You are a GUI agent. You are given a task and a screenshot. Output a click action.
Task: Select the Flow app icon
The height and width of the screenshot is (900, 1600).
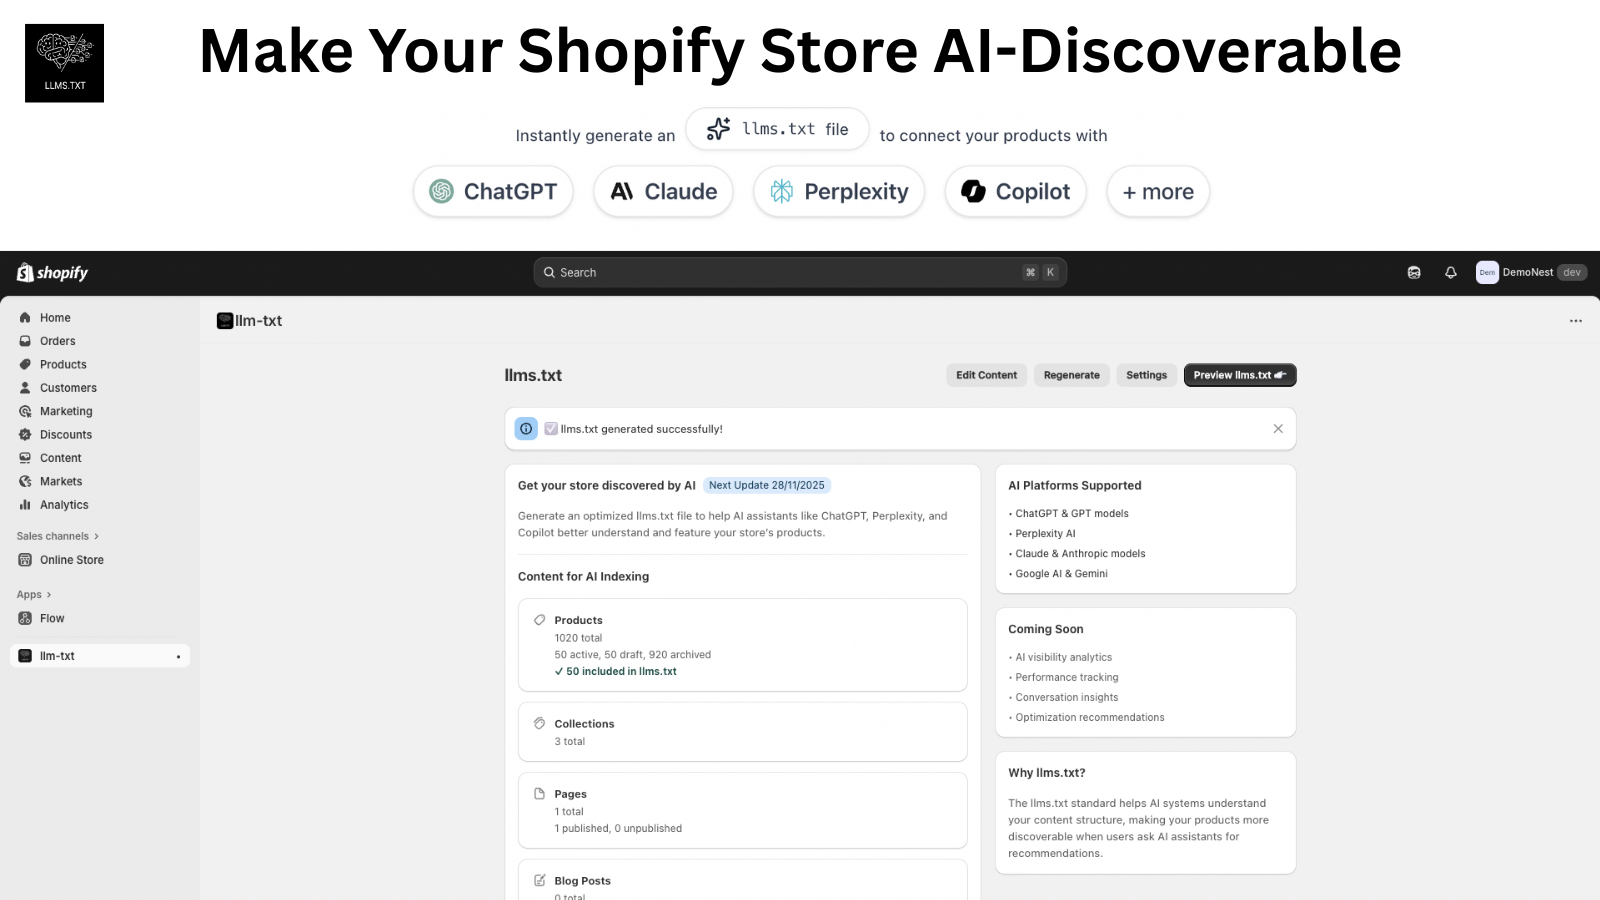tap(24, 618)
